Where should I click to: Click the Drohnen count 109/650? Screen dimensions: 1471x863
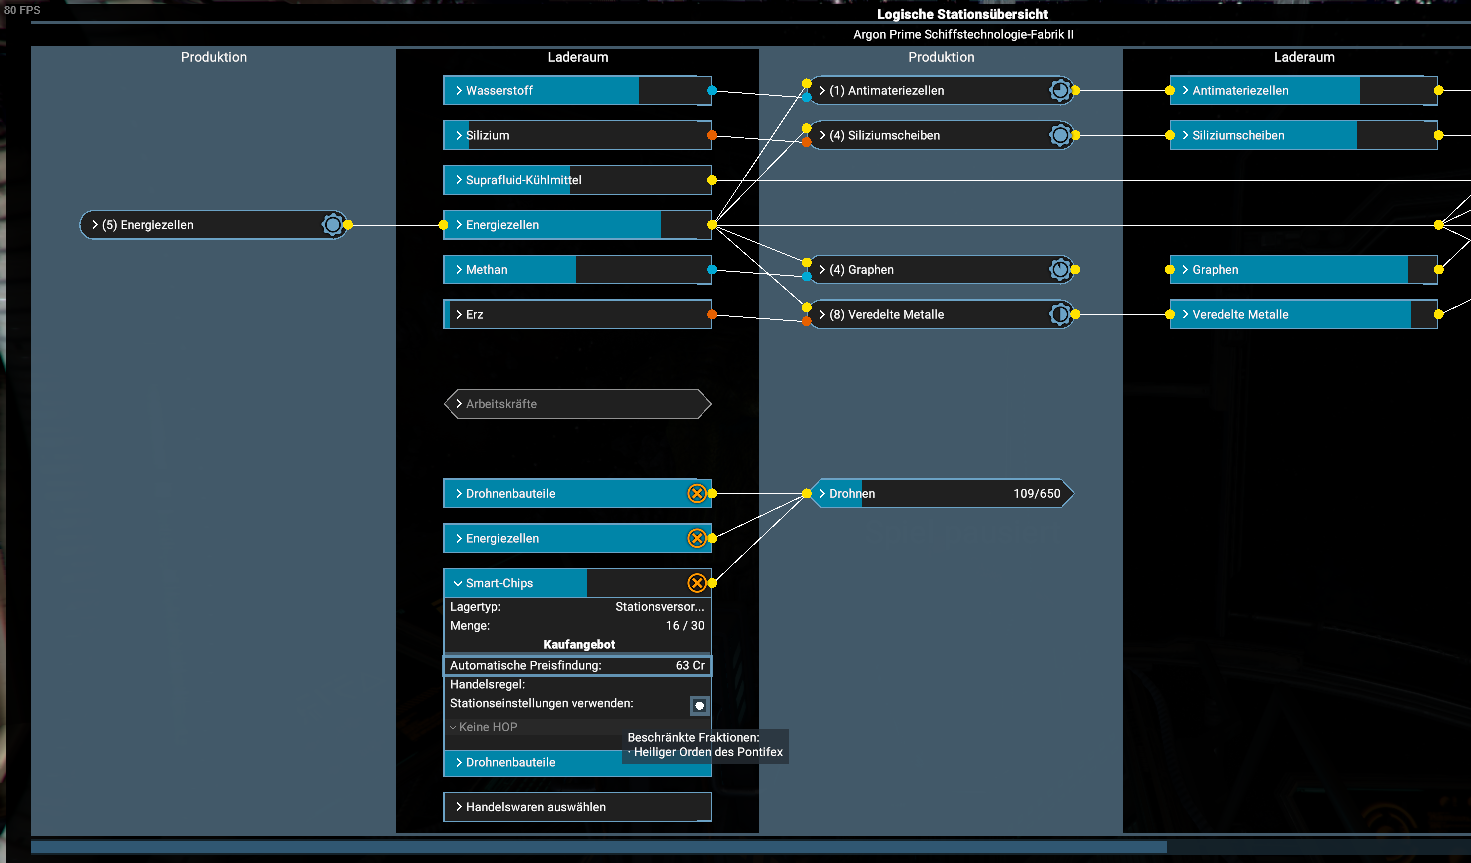coord(1037,494)
